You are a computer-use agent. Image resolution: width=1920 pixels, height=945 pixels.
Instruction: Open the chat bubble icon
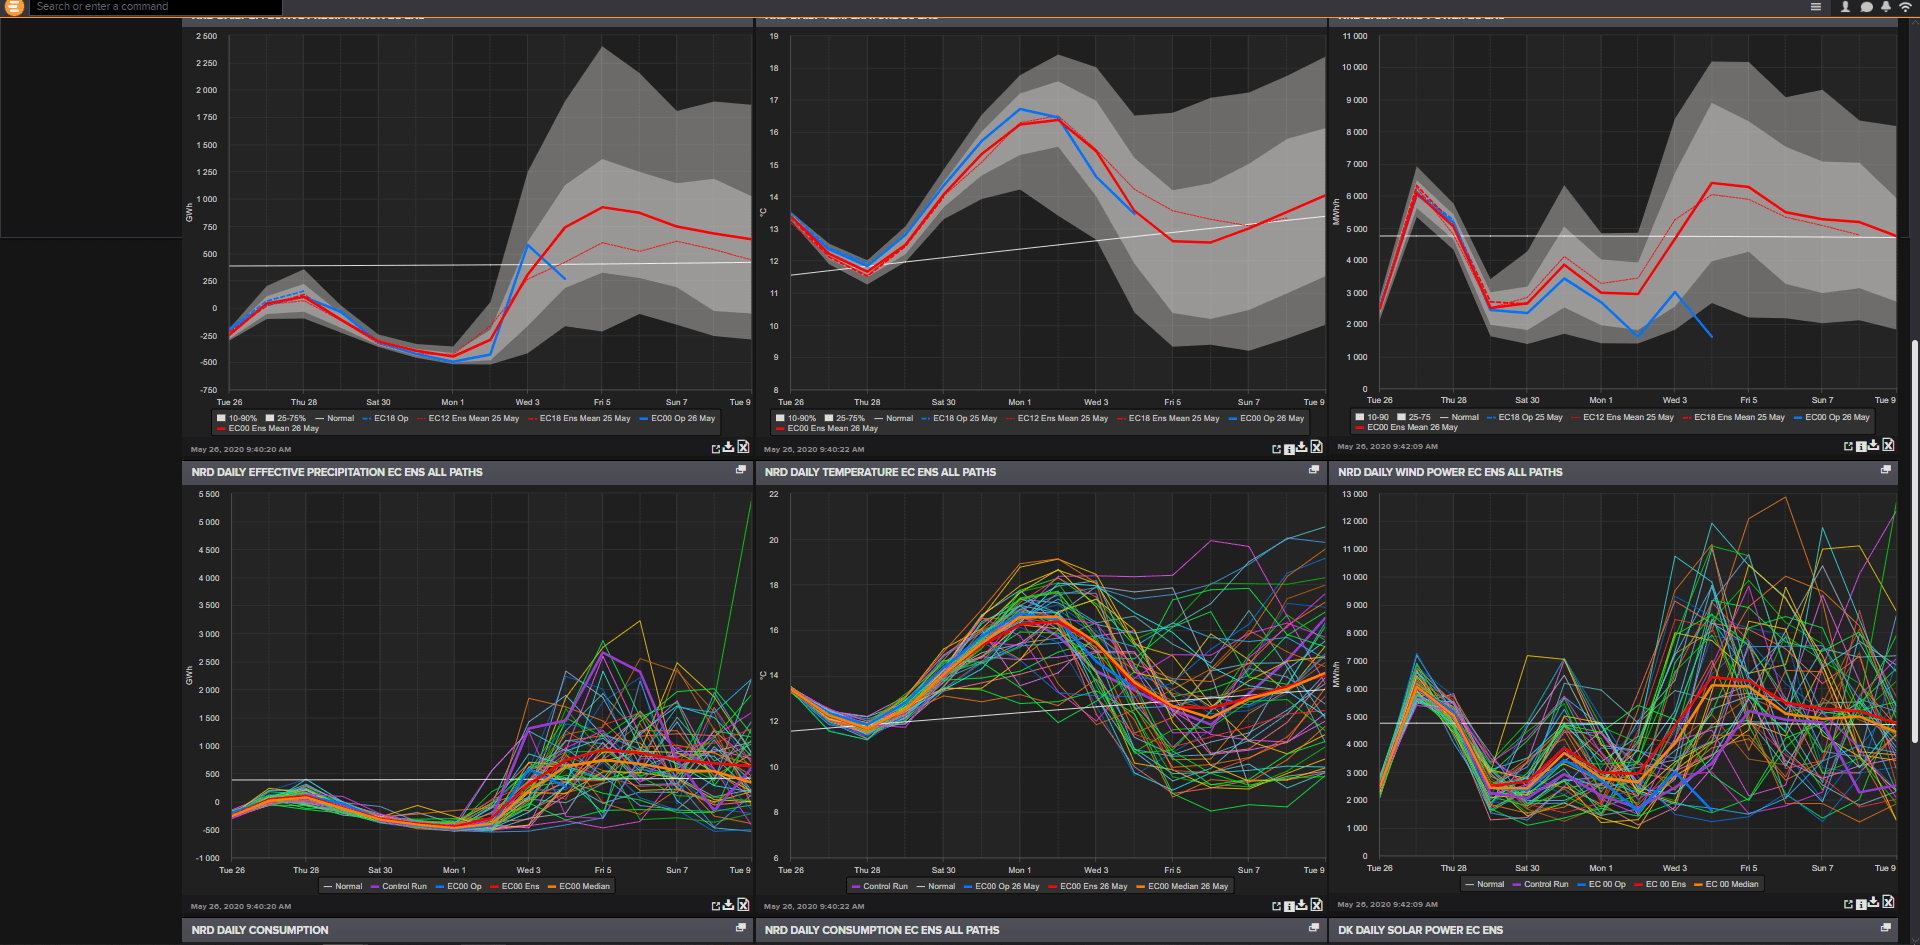[1866, 7]
